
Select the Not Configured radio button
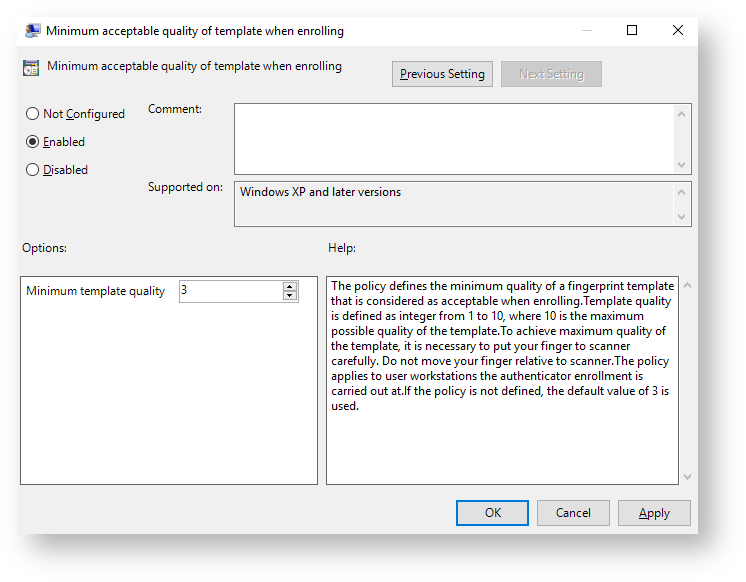click(33, 114)
